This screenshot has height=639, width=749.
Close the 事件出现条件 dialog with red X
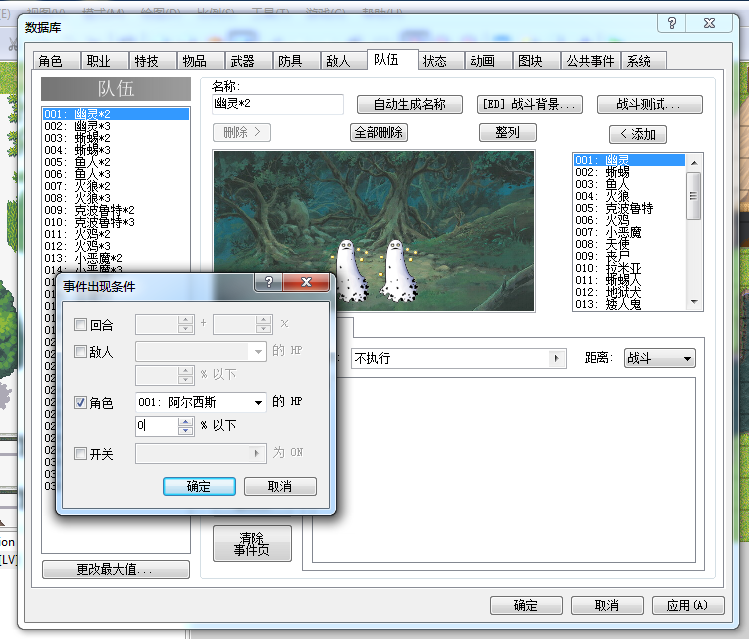pos(306,282)
